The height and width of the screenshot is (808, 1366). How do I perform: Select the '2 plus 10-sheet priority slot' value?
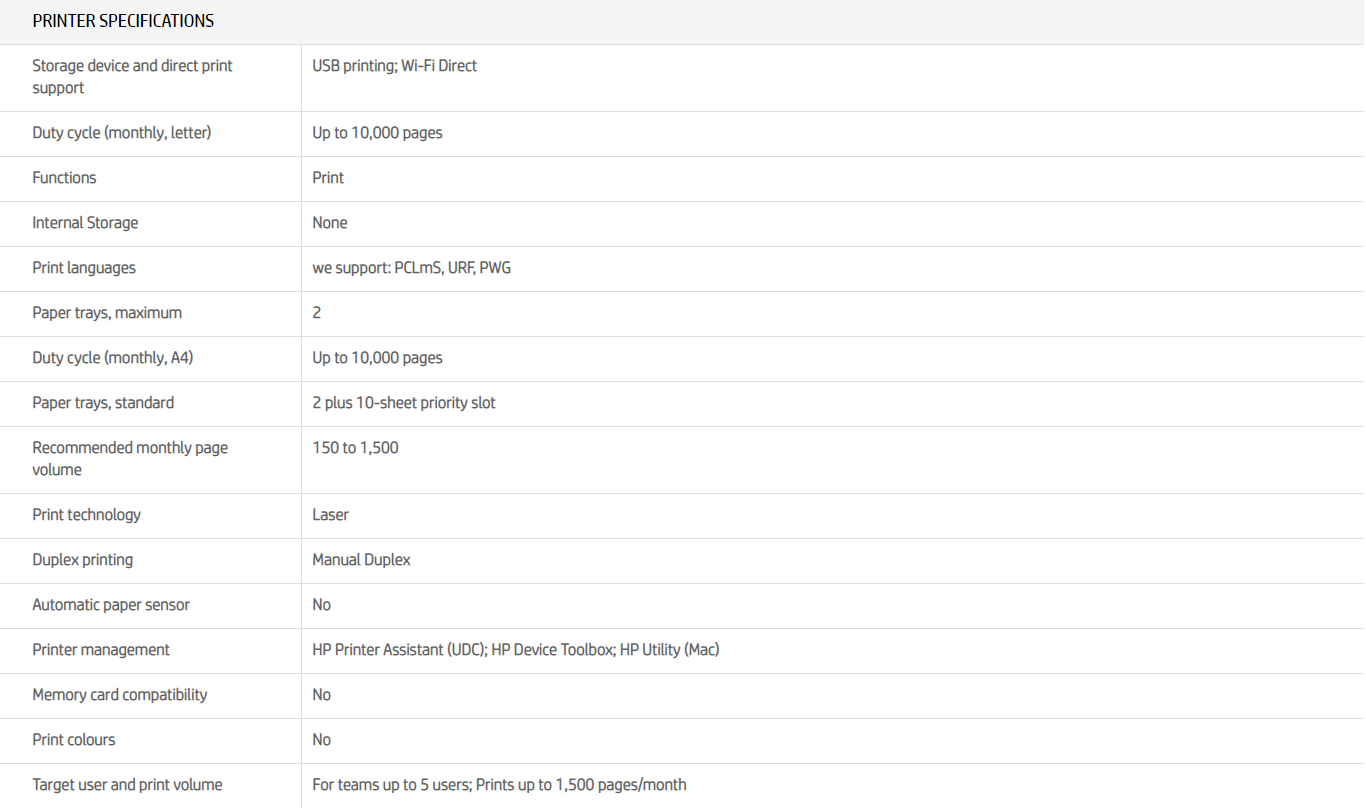(x=404, y=403)
